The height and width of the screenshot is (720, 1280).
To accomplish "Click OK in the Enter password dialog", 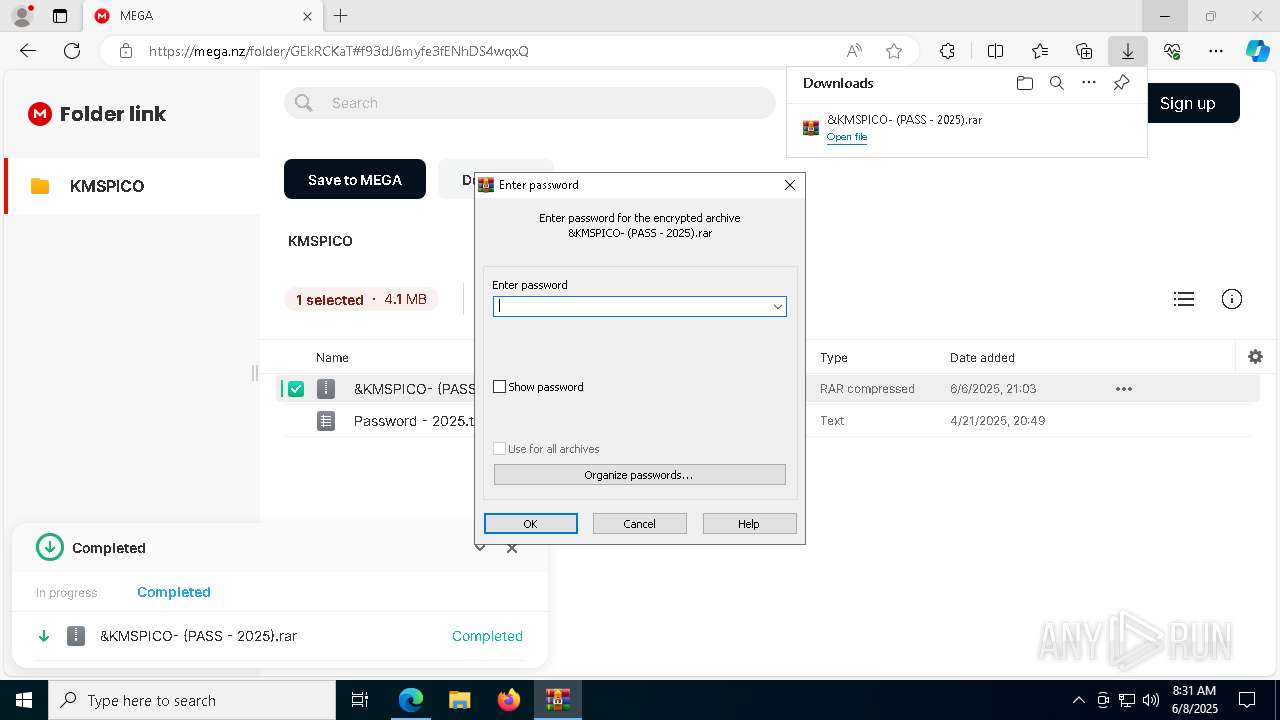I will [530, 524].
